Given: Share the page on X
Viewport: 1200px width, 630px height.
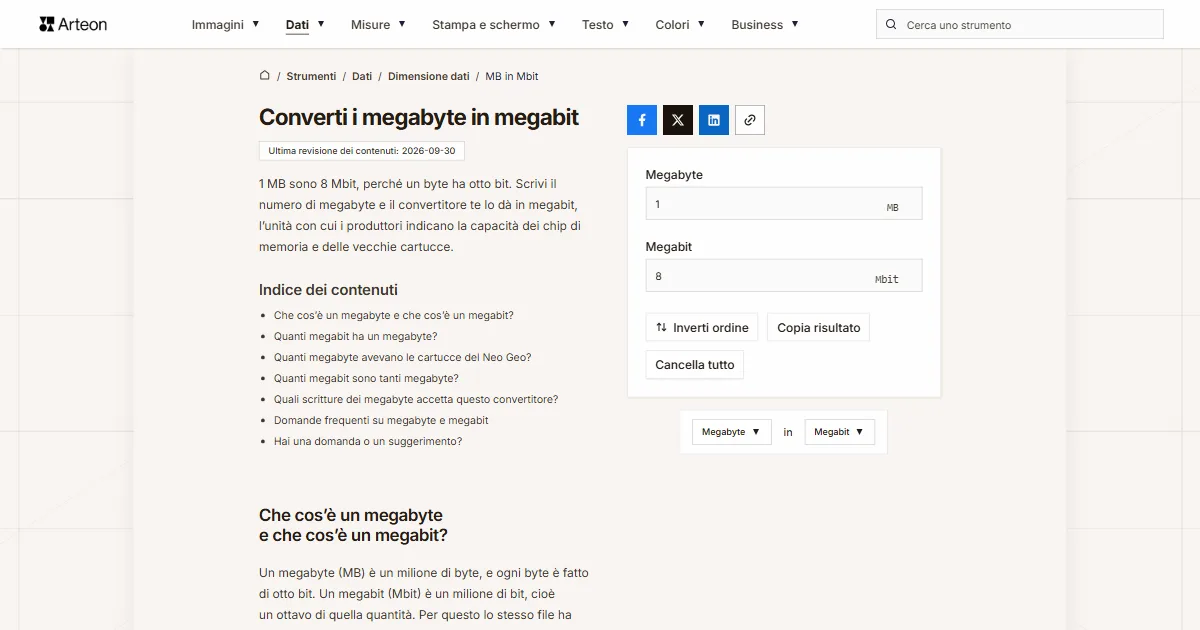Looking at the screenshot, I should [x=678, y=120].
